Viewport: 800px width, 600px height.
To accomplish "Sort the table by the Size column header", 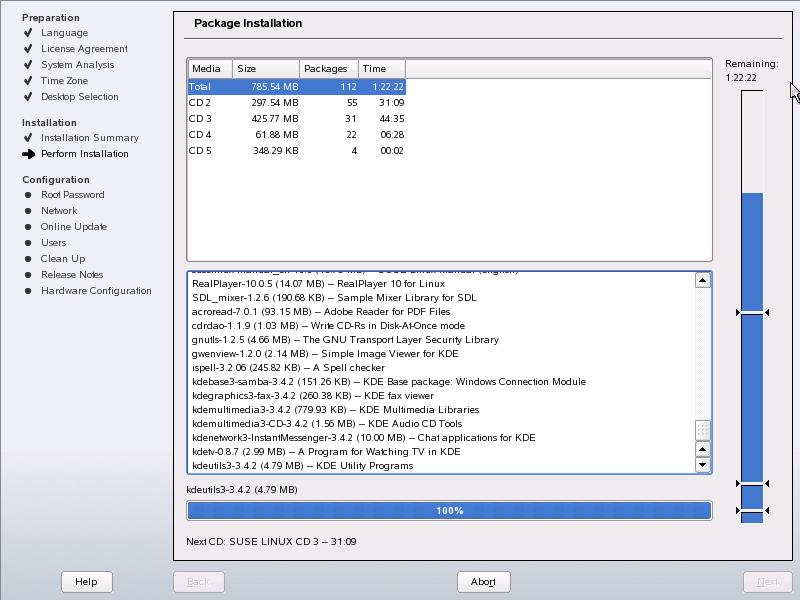I will (266, 69).
